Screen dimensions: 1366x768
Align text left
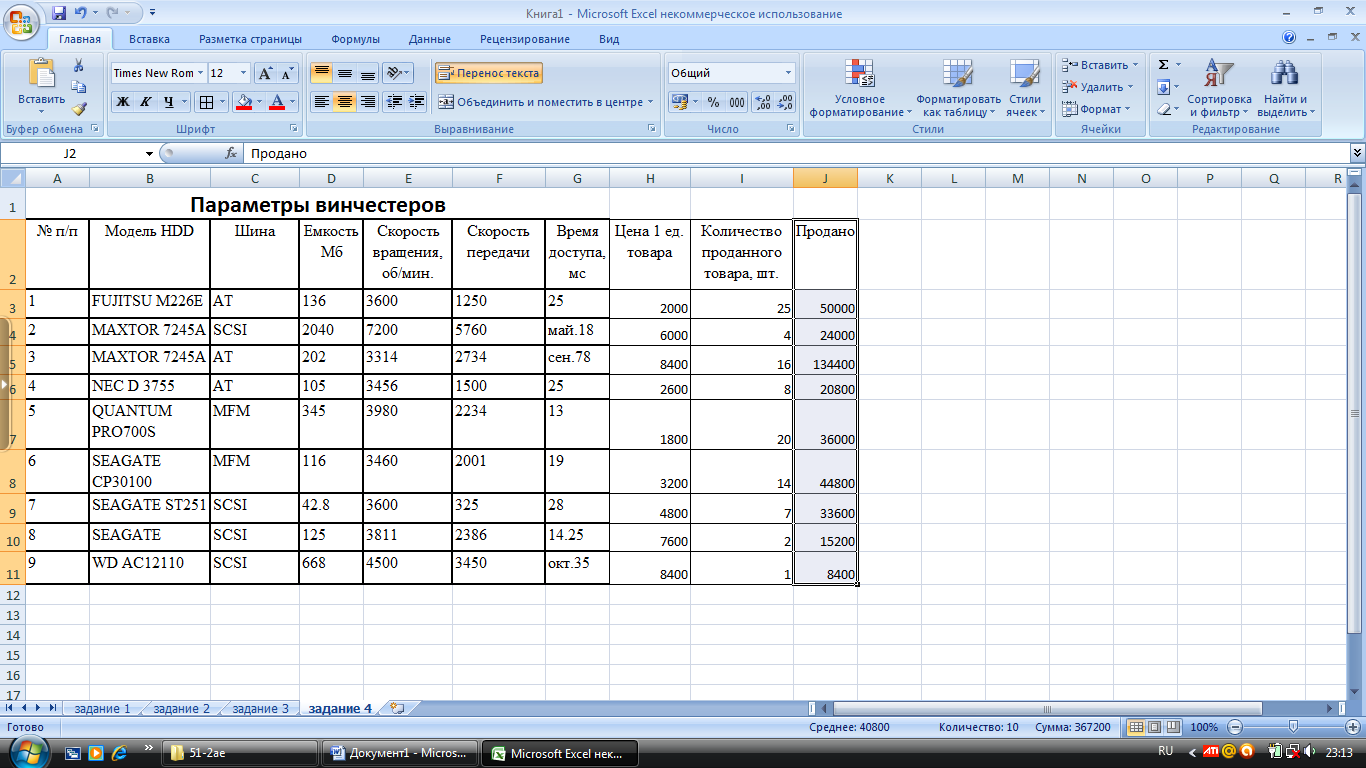[321, 102]
